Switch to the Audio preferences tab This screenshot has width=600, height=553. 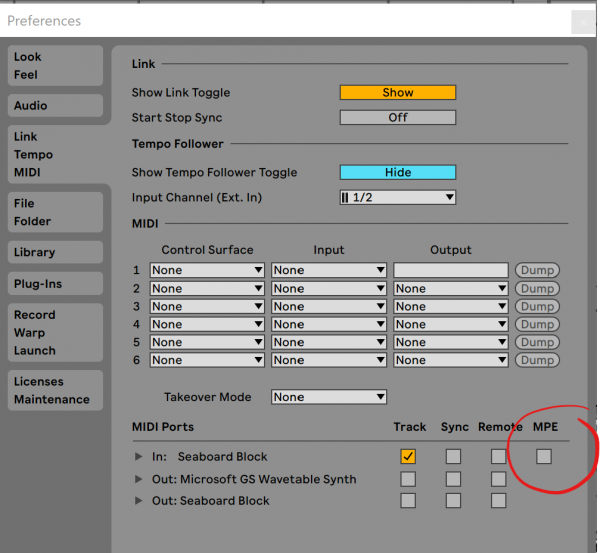click(55, 106)
